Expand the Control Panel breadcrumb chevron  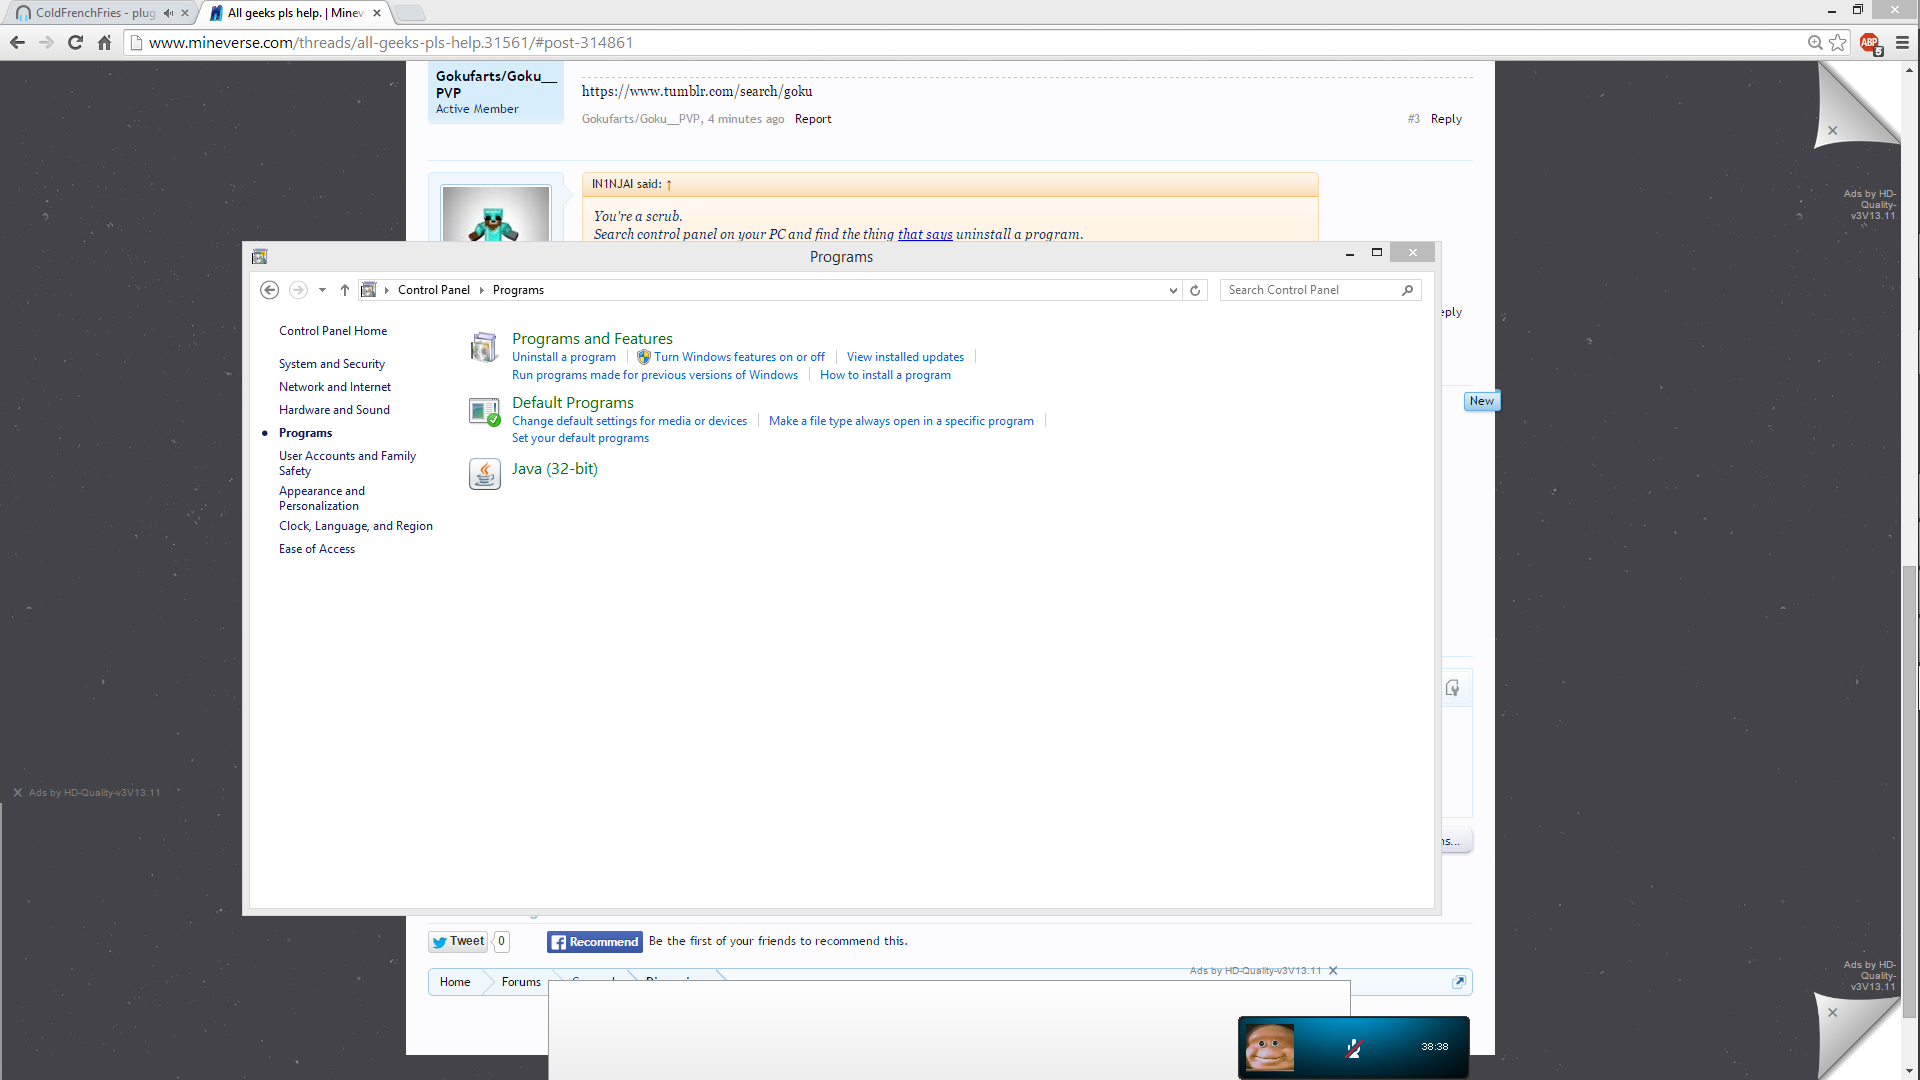click(481, 290)
